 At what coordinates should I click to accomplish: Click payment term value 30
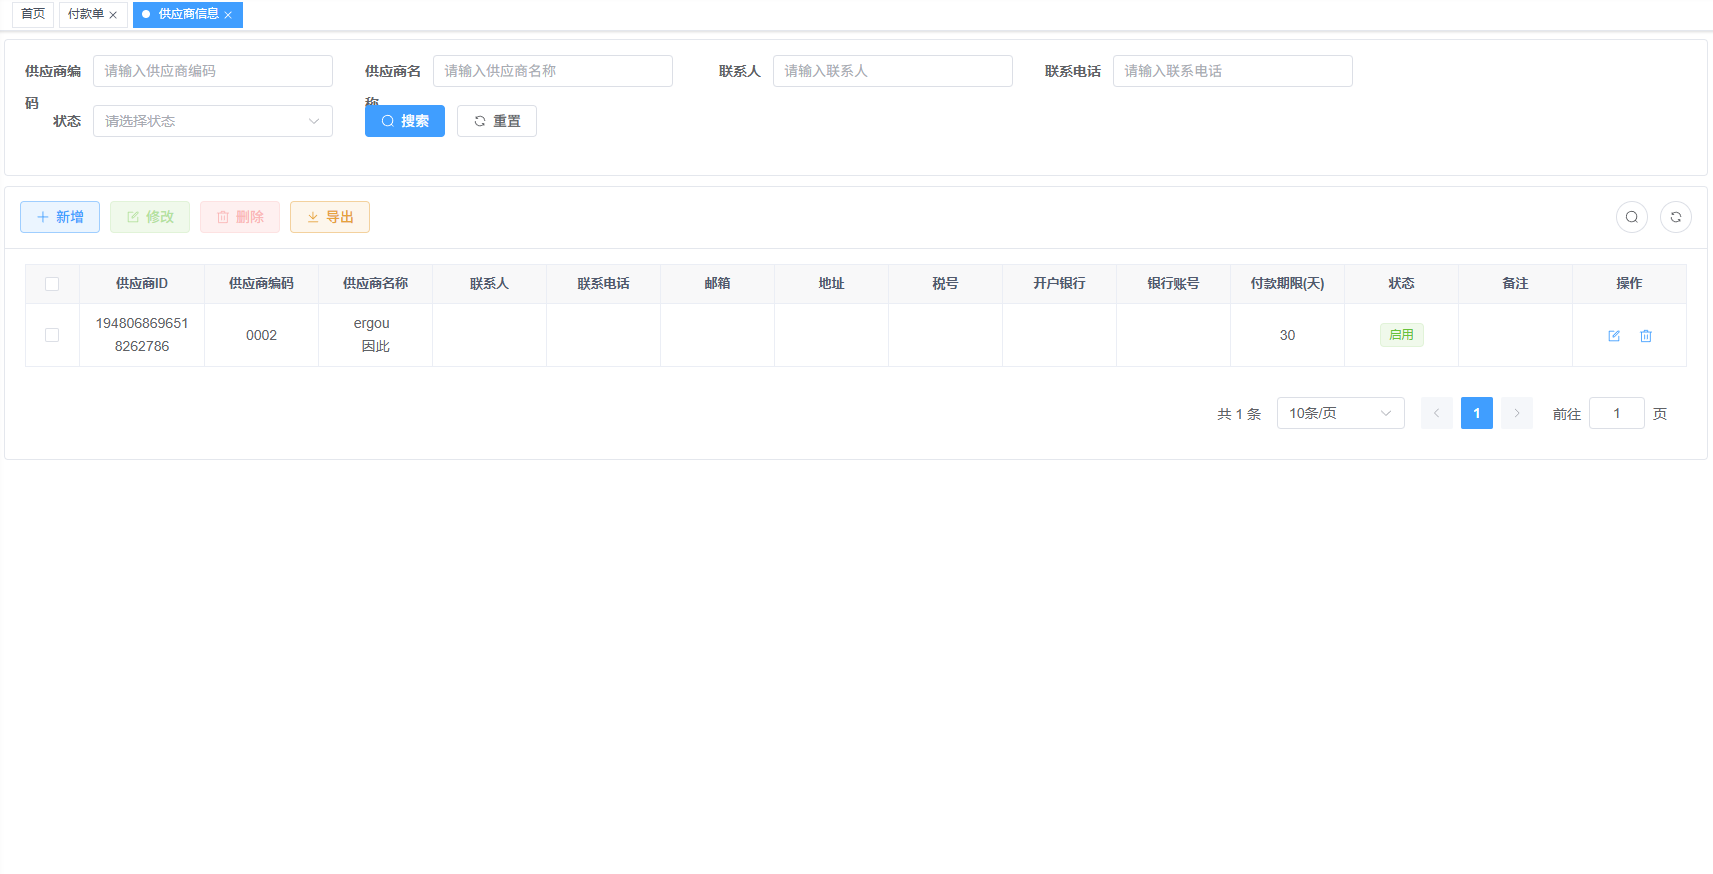(x=1288, y=335)
